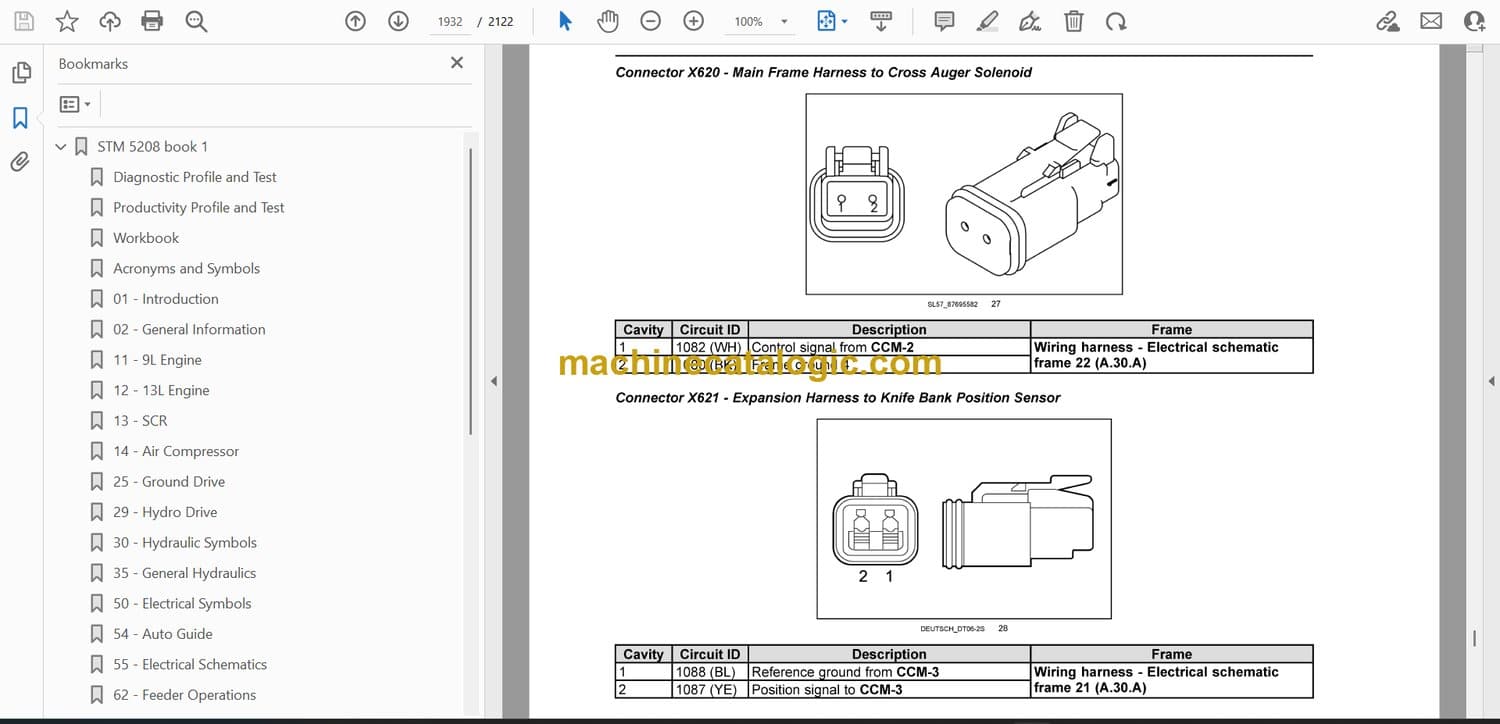The height and width of the screenshot is (724, 1500).
Task: Click the Print file icon
Action: (152, 21)
